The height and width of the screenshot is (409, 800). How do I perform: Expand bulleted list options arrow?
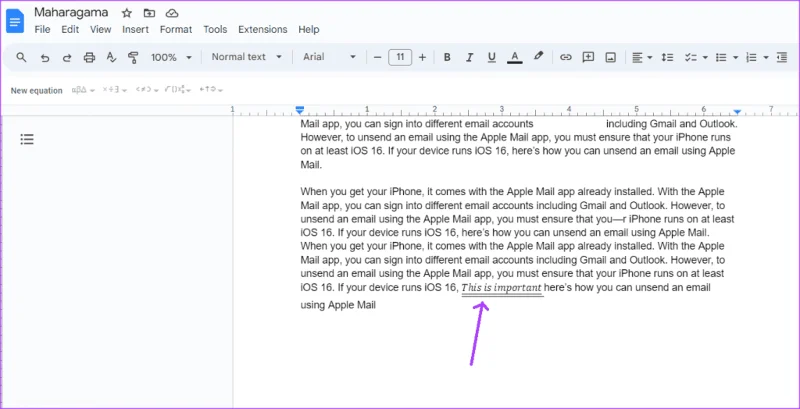point(735,58)
